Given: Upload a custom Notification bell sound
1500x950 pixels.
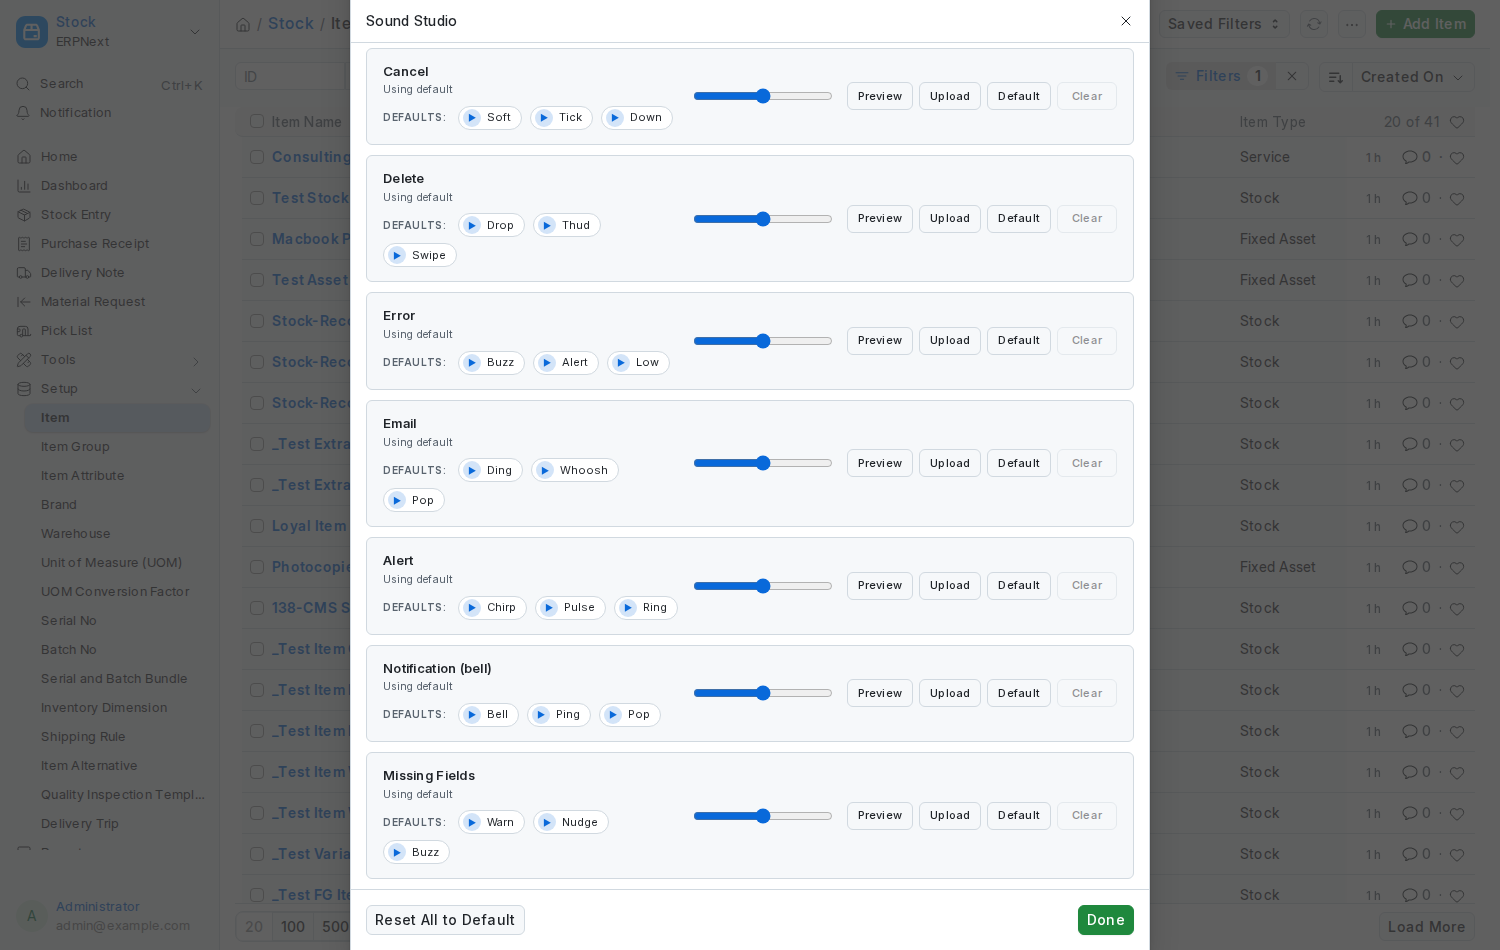Looking at the screenshot, I should point(950,694).
